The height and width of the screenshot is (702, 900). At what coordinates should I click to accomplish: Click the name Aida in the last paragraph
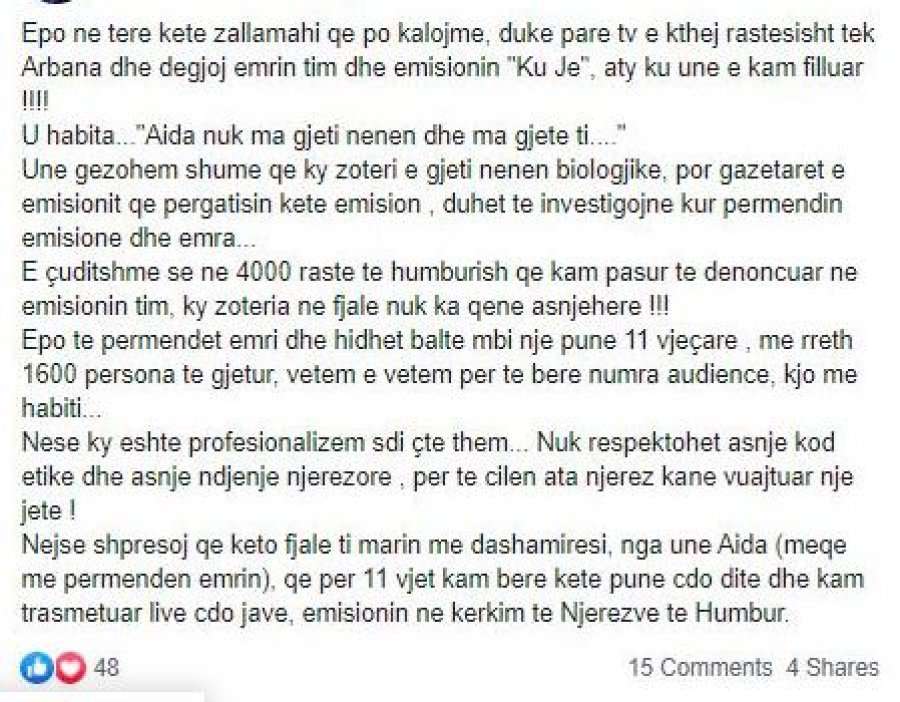(x=743, y=545)
